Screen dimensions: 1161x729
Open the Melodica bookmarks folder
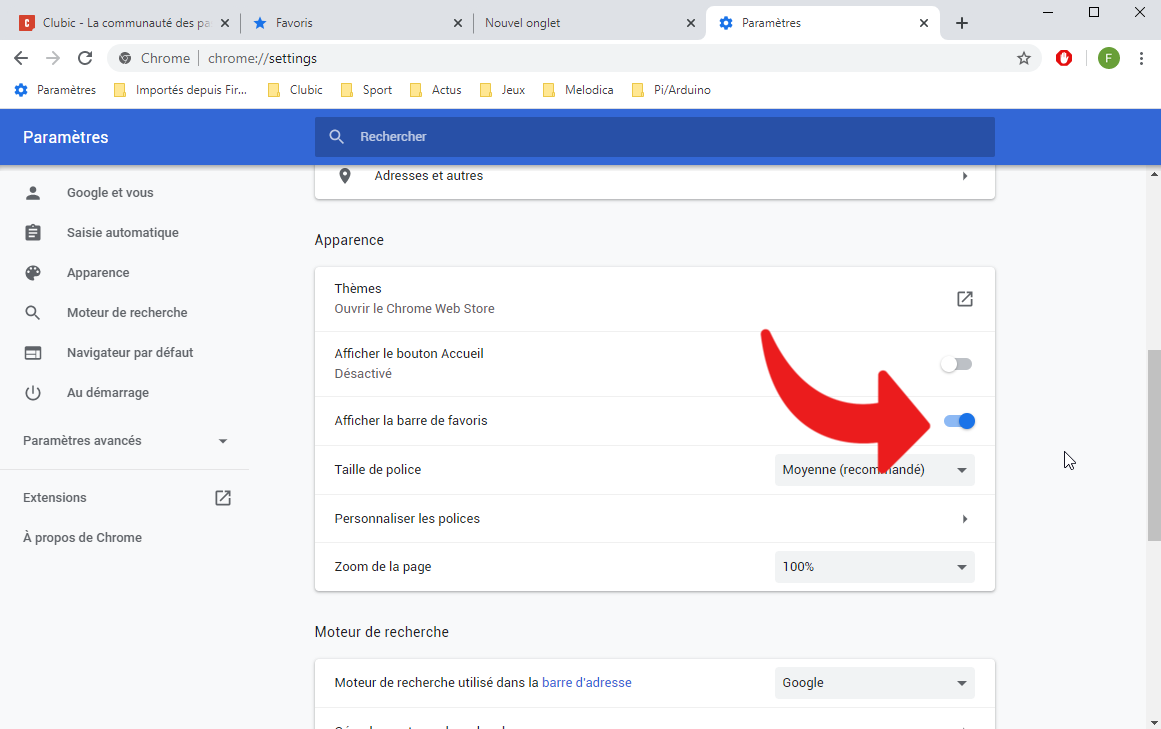tap(578, 90)
